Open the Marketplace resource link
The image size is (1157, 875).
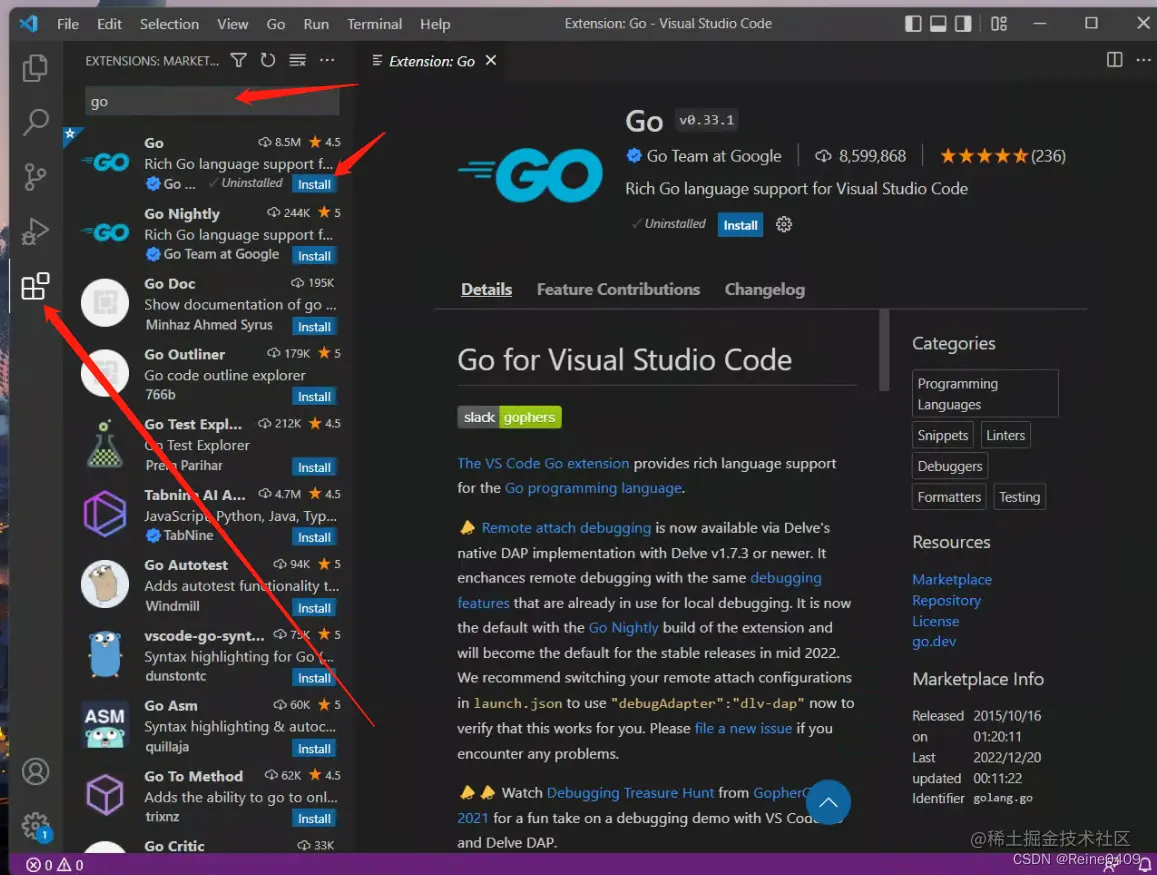pyautogui.click(x=952, y=579)
